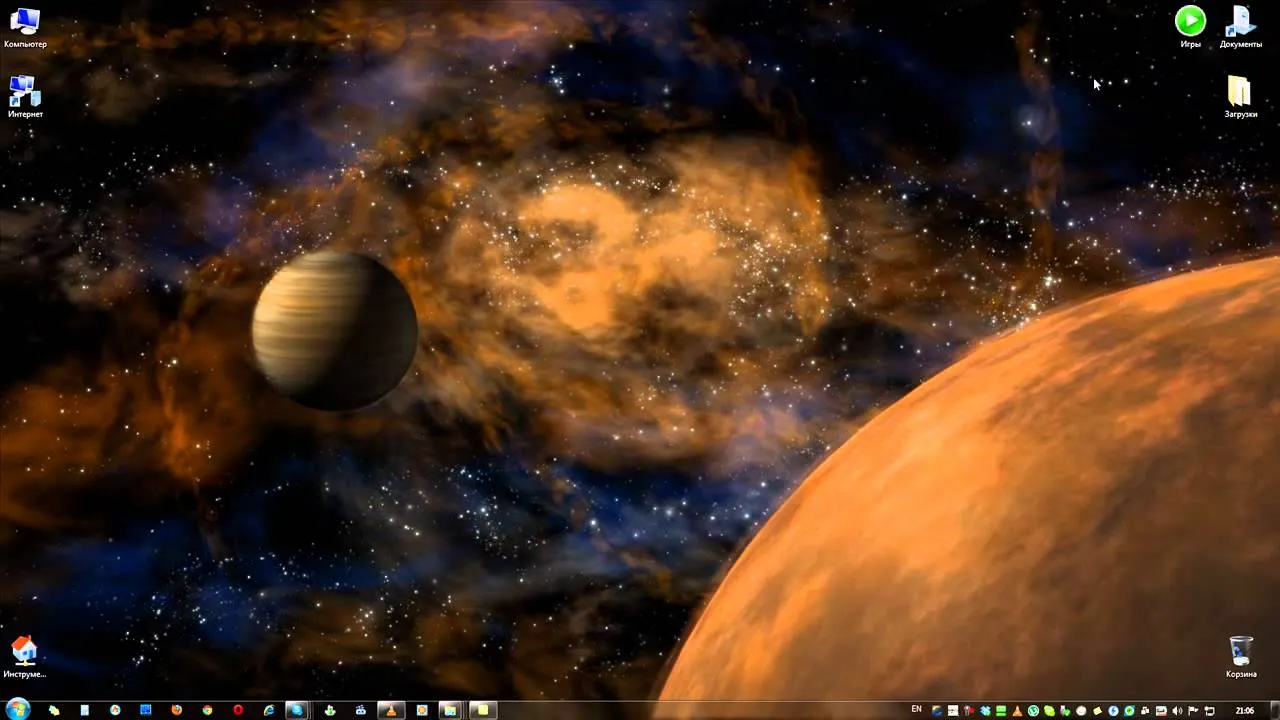Screen dimensions: 1280x720
Task: Launch Opera browser from the taskbar
Action: pos(238,710)
